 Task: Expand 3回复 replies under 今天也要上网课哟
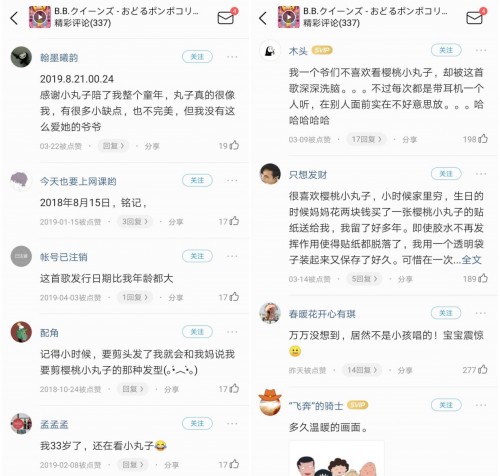[x=135, y=221]
